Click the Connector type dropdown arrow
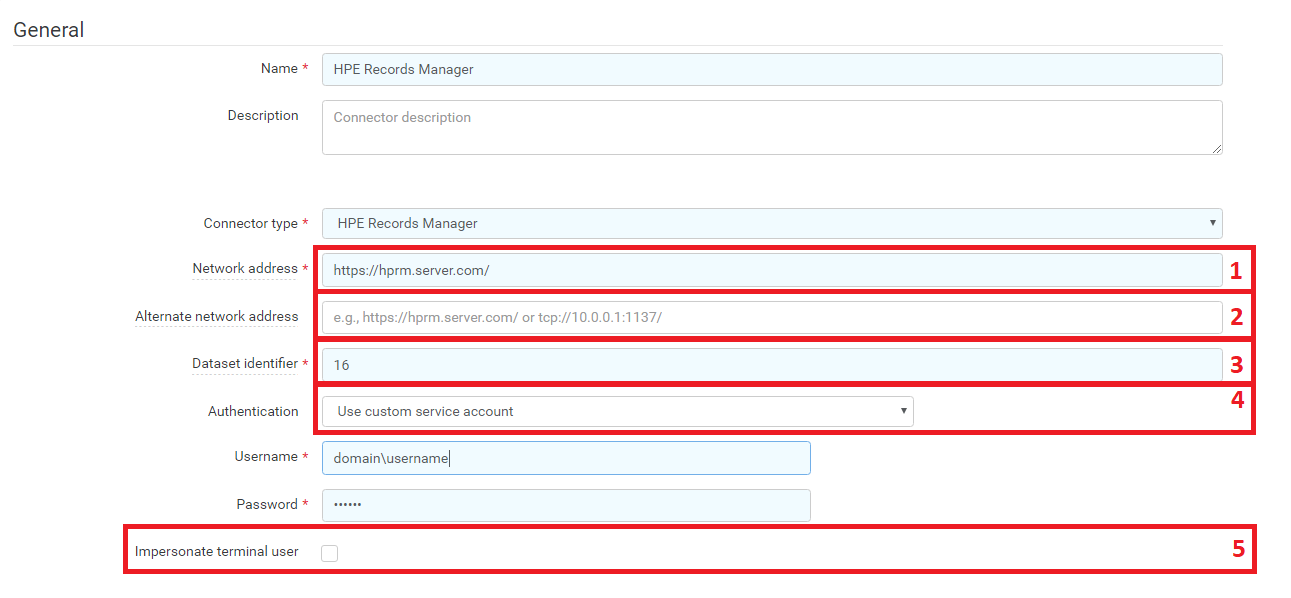This screenshot has width=1291, height=598. (x=1211, y=223)
